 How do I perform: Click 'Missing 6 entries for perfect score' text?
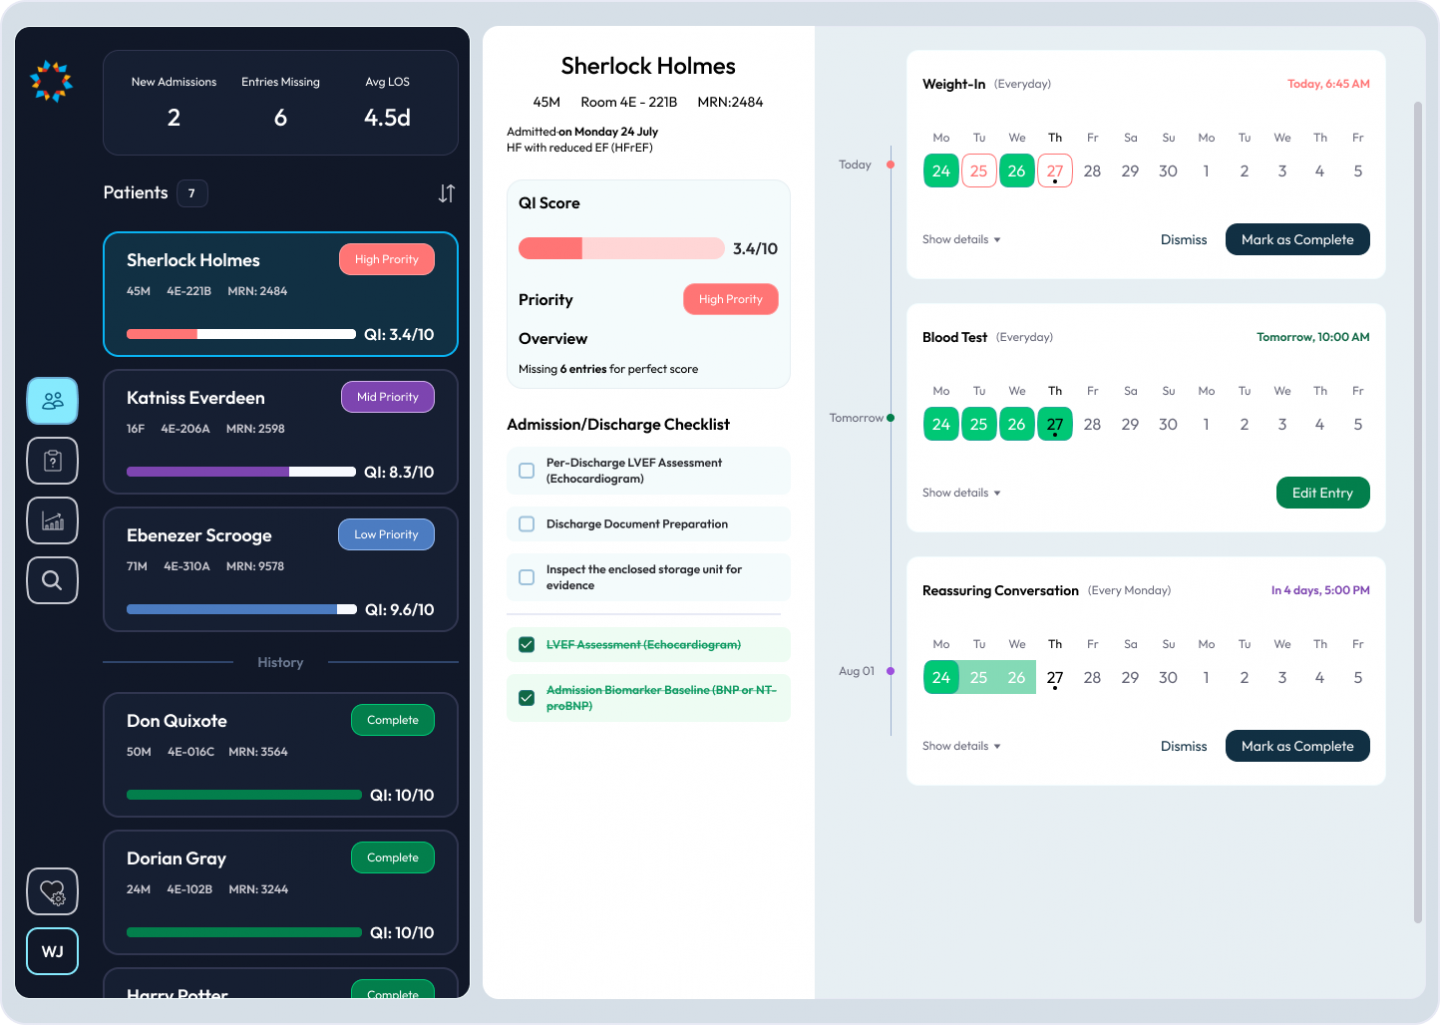608,369
